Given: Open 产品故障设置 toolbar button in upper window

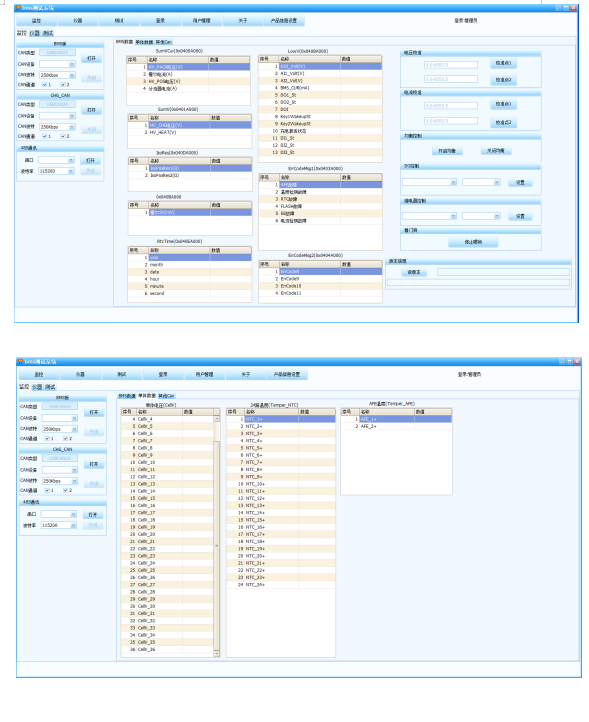Looking at the screenshot, I should (284, 21).
